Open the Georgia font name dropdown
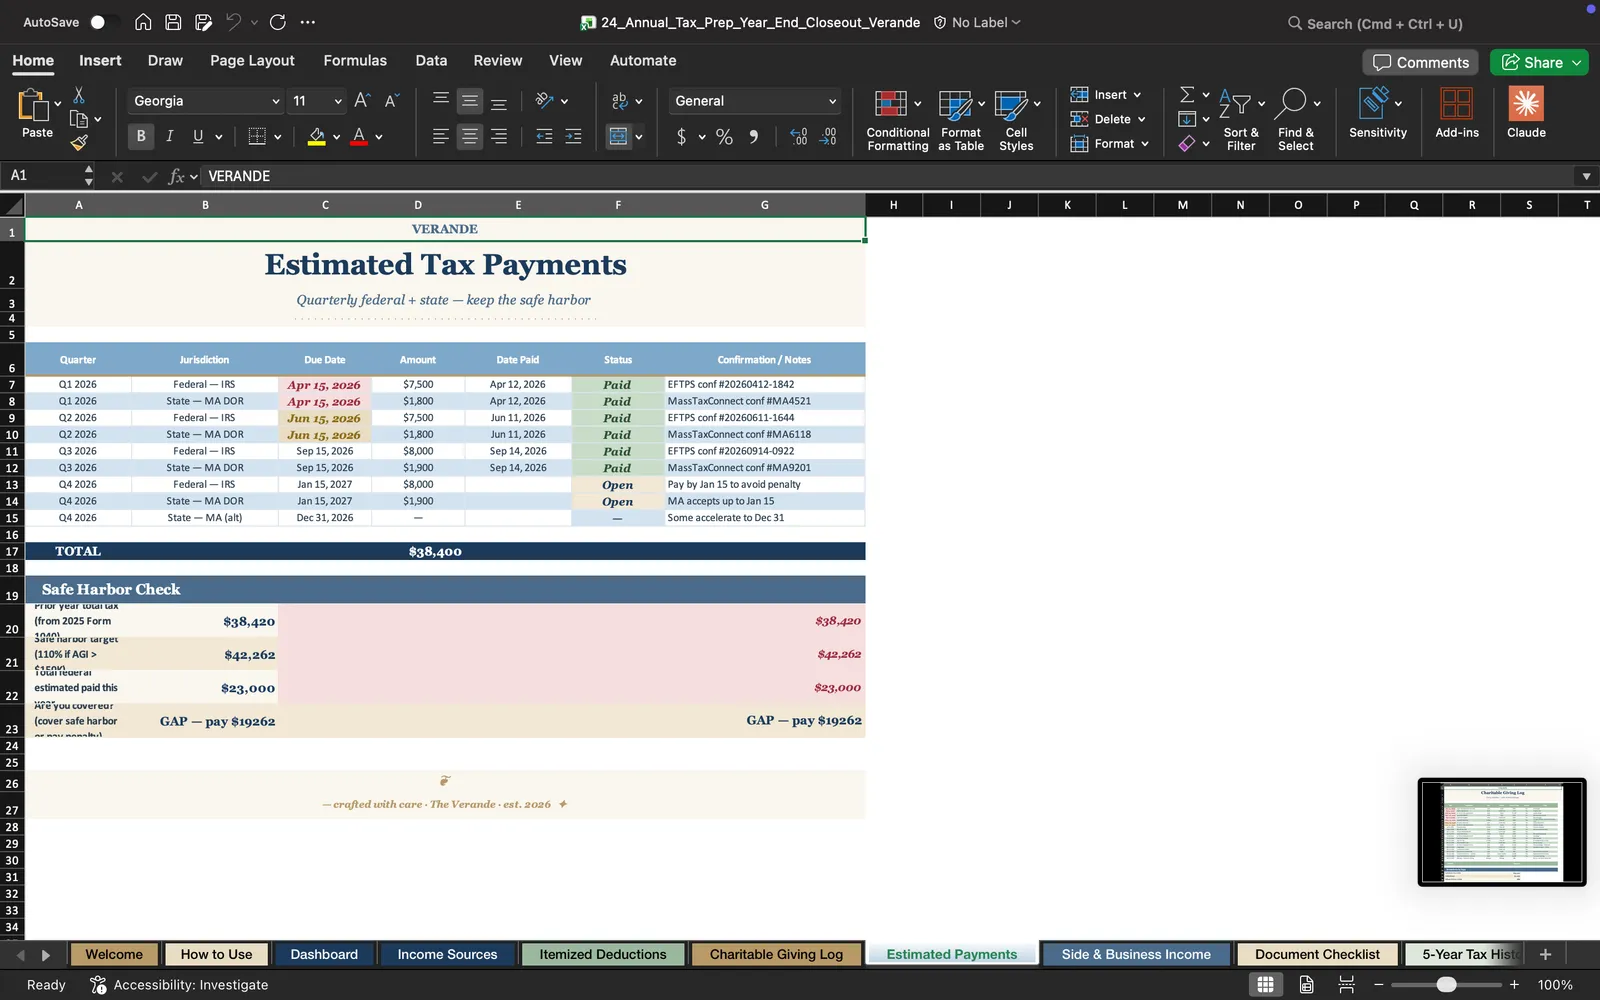Screen dimensions: 1600x1000 [276, 101]
